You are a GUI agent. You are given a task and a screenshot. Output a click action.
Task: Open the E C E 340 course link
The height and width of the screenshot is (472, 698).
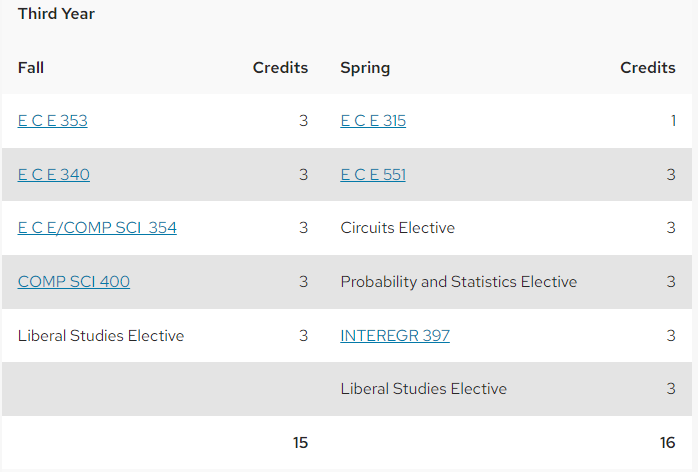coord(54,175)
